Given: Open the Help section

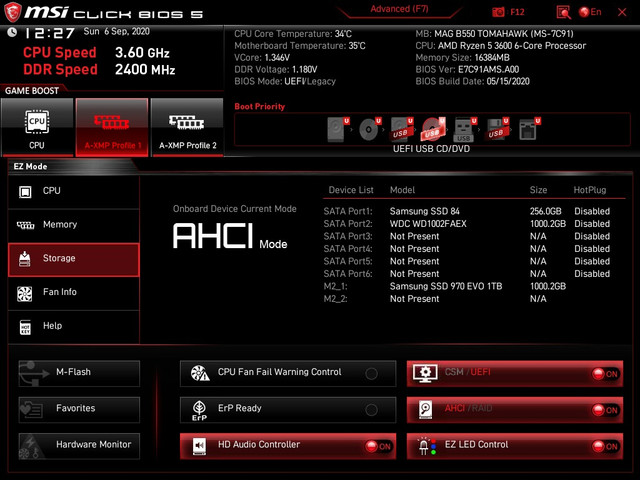Looking at the screenshot, I should coord(73,327).
